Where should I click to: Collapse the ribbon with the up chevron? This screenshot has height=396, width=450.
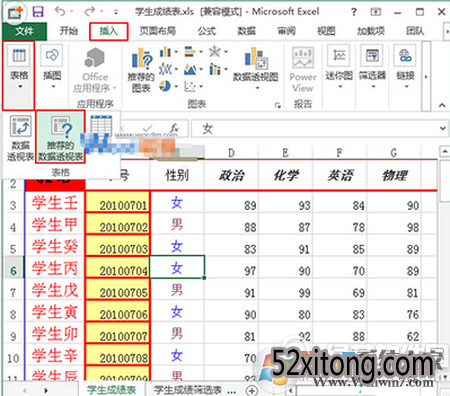442,105
